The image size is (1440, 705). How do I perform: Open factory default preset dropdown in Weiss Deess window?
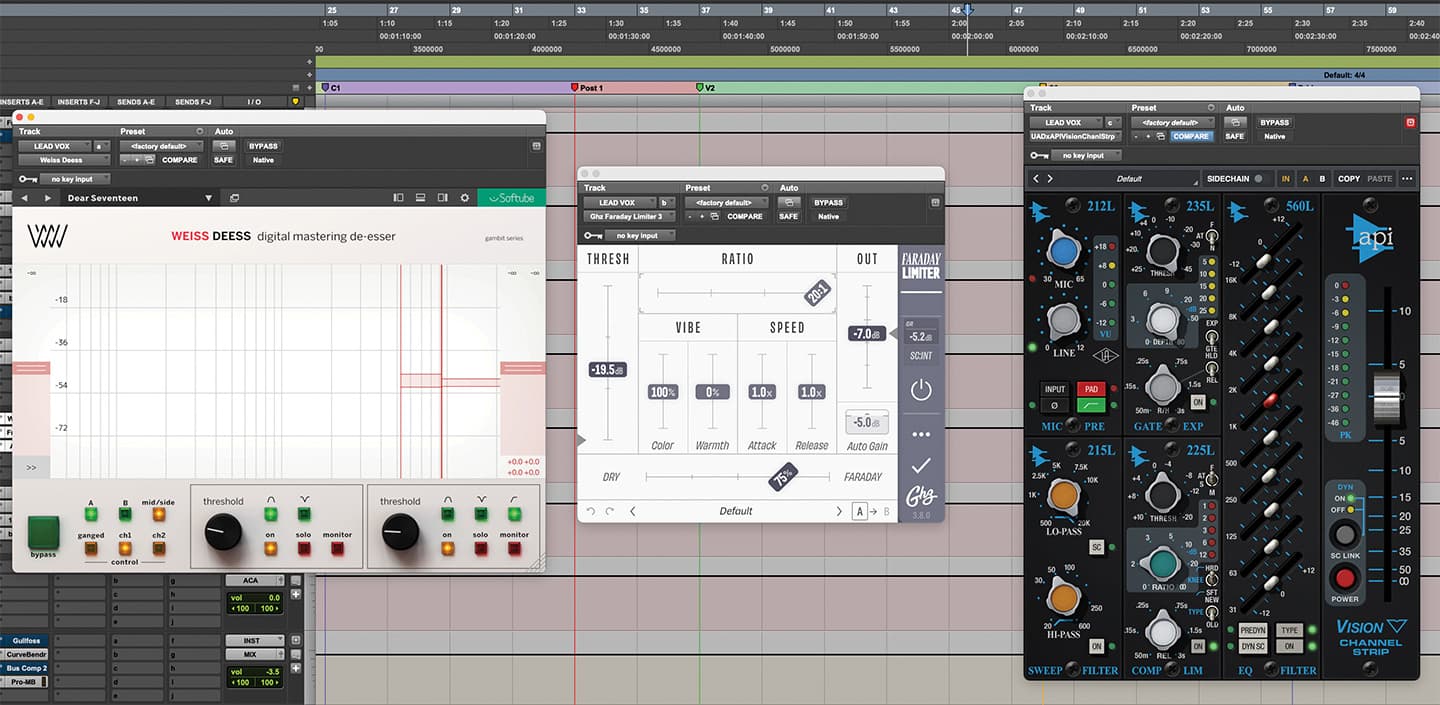[x=161, y=146]
